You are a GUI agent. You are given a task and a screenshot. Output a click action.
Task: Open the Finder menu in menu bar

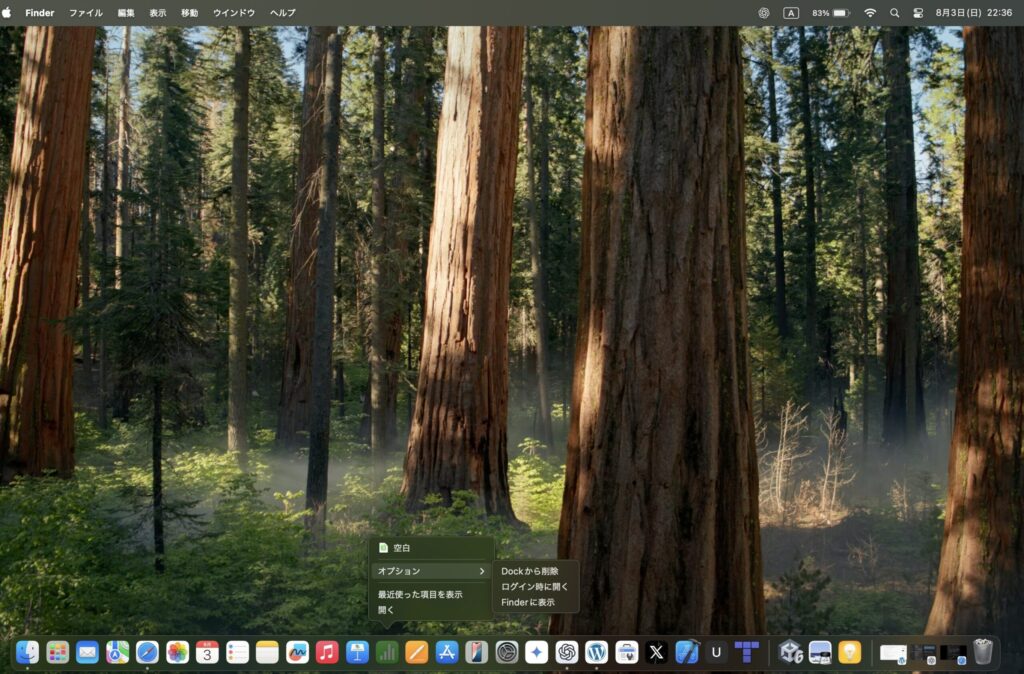[39, 12]
